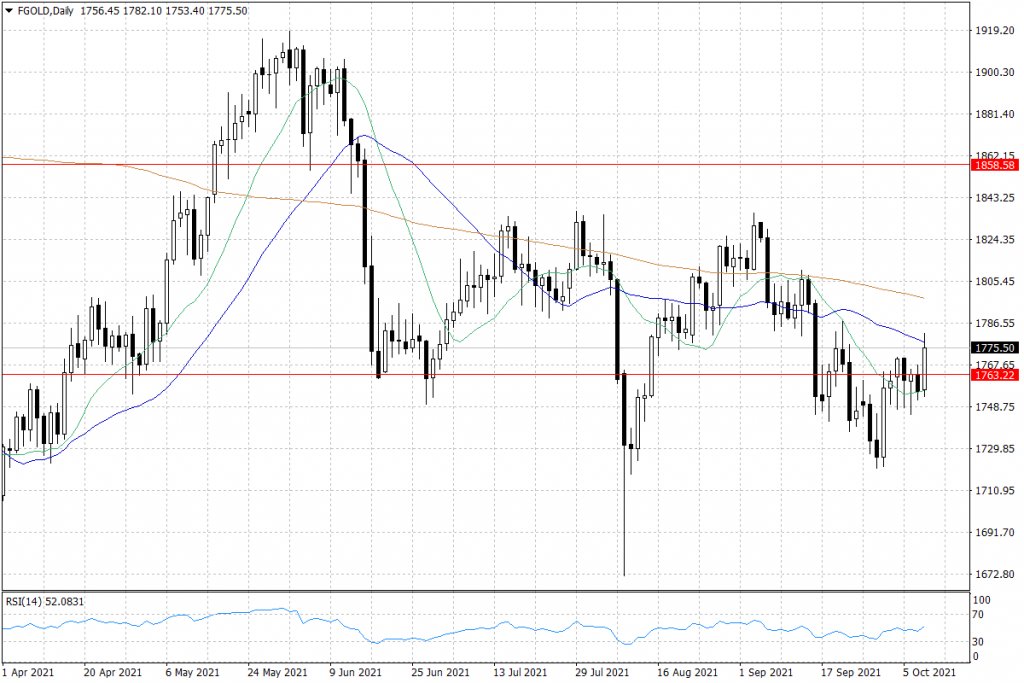Click the 1691.70 price axis label
The width and height of the screenshot is (1024, 683).
(995, 532)
